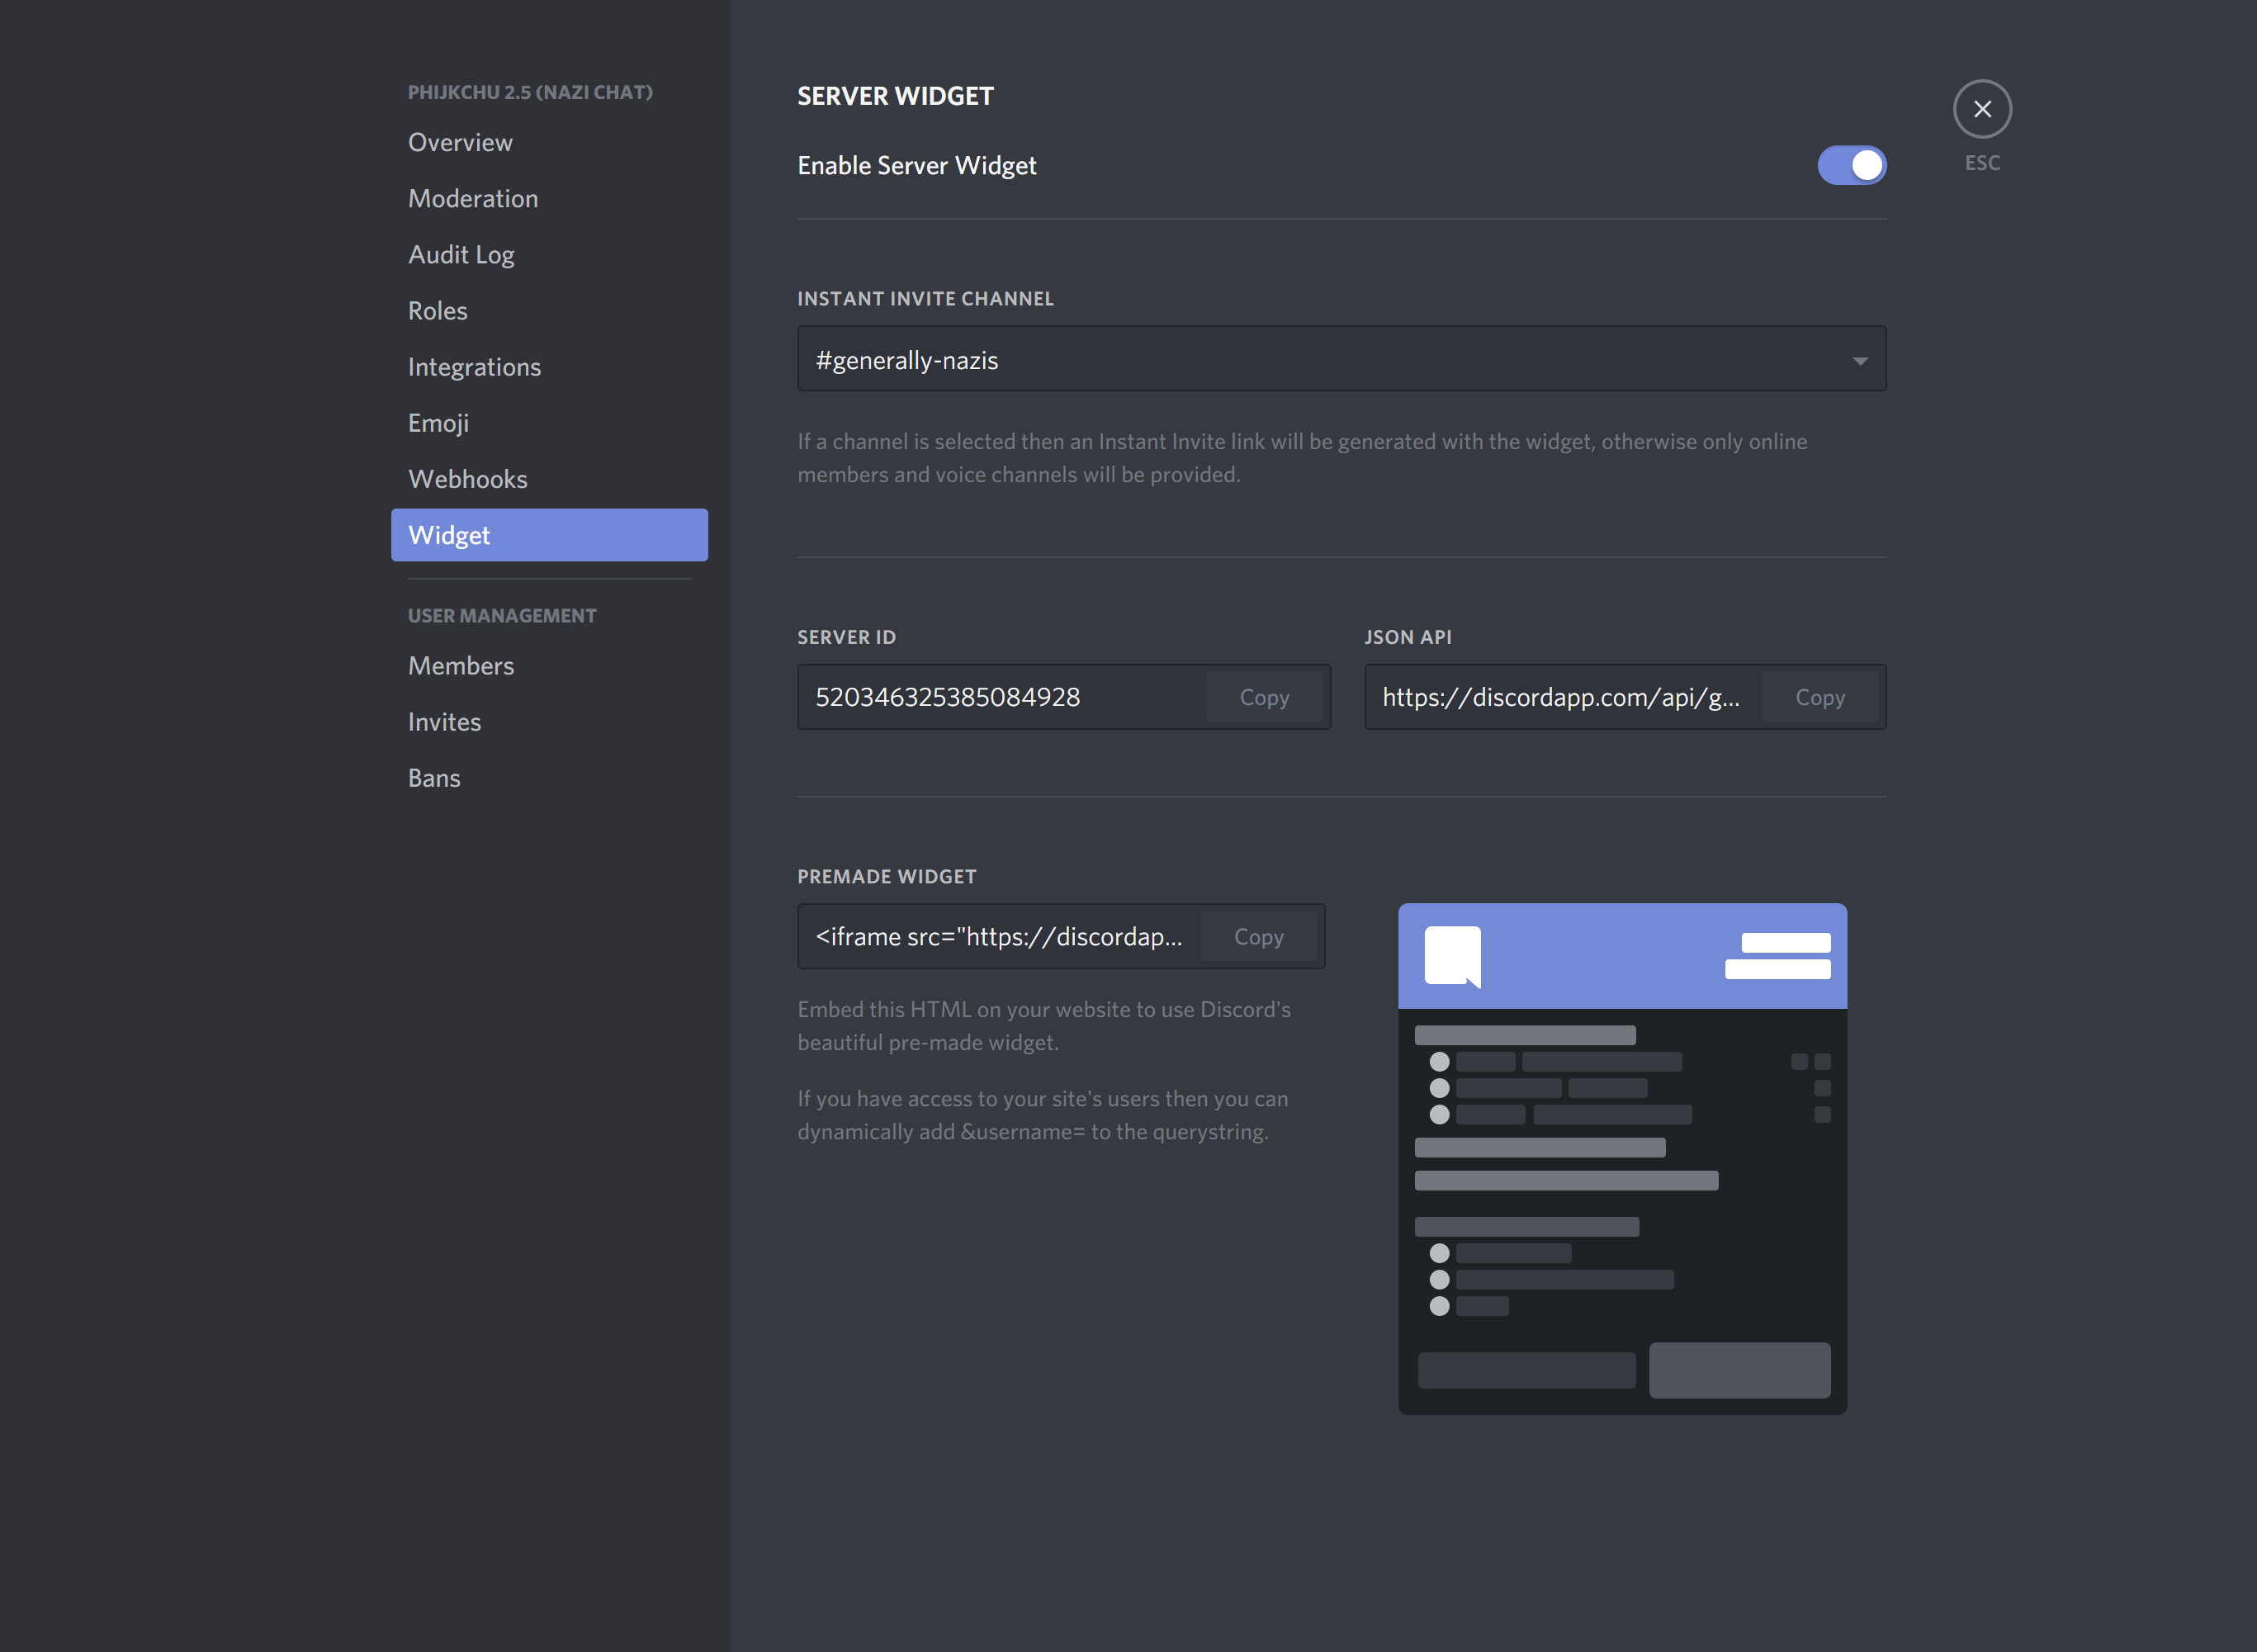Open Emoji settings
The image size is (2257, 1652).
click(549, 423)
